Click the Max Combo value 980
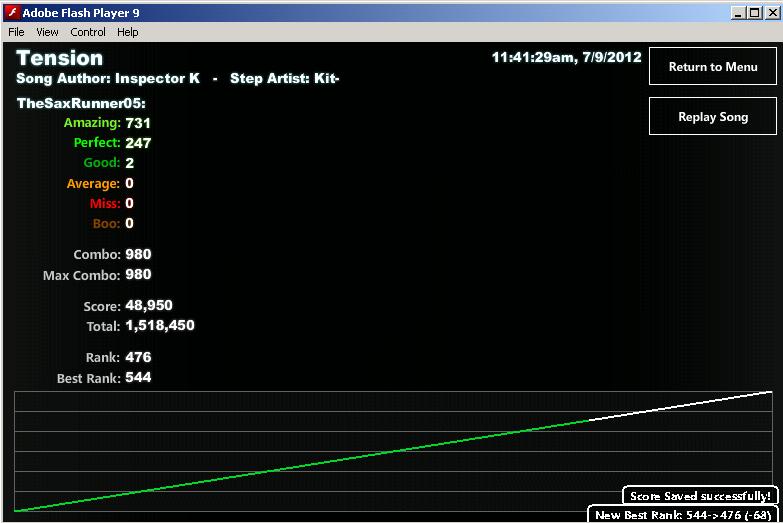This screenshot has height=523, width=783. pos(138,274)
